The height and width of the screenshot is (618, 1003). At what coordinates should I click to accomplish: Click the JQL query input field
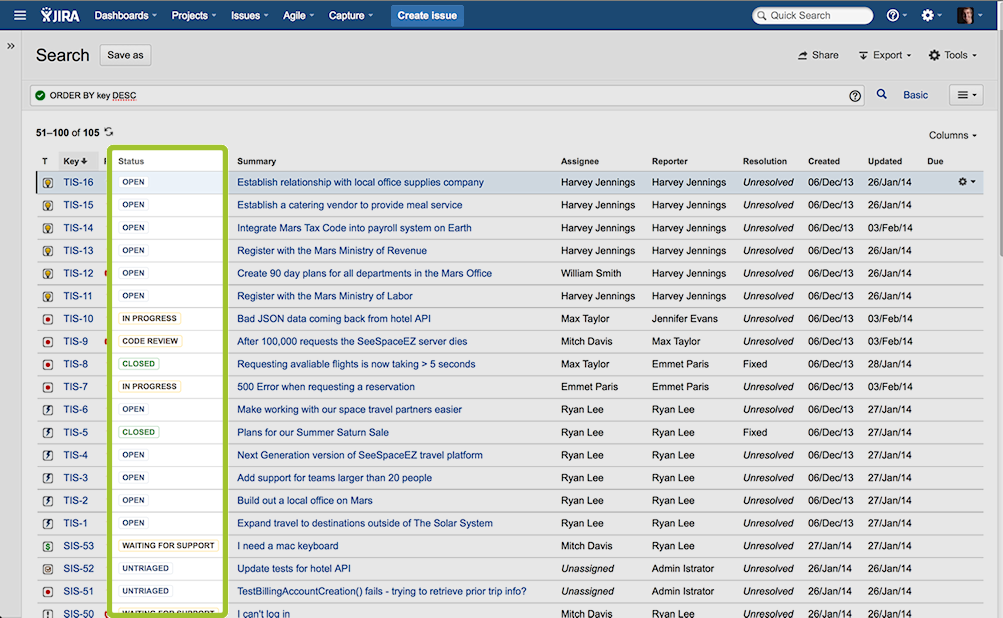tap(446, 95)
